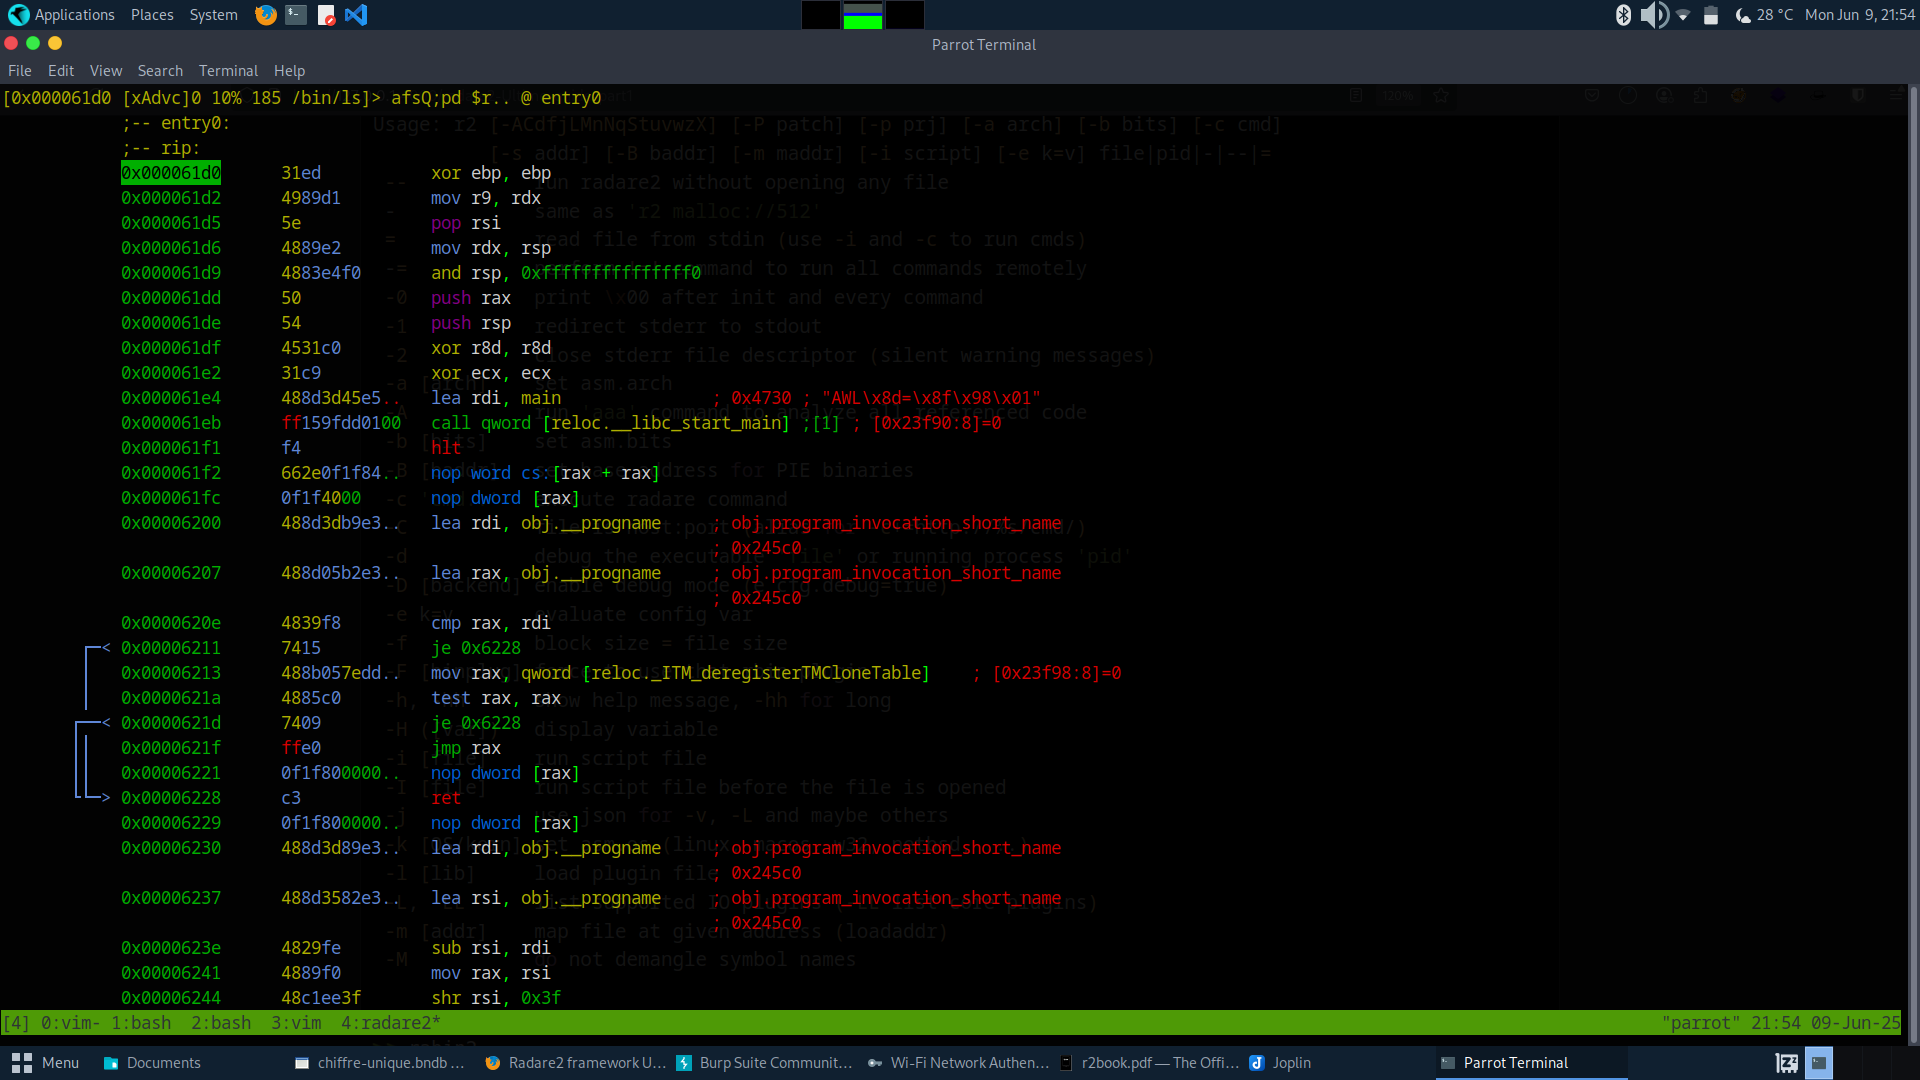1920x1080 pixels.
Task: Open the text editor launcher icon
Action: pyautogui.click(x=326, y=15)
